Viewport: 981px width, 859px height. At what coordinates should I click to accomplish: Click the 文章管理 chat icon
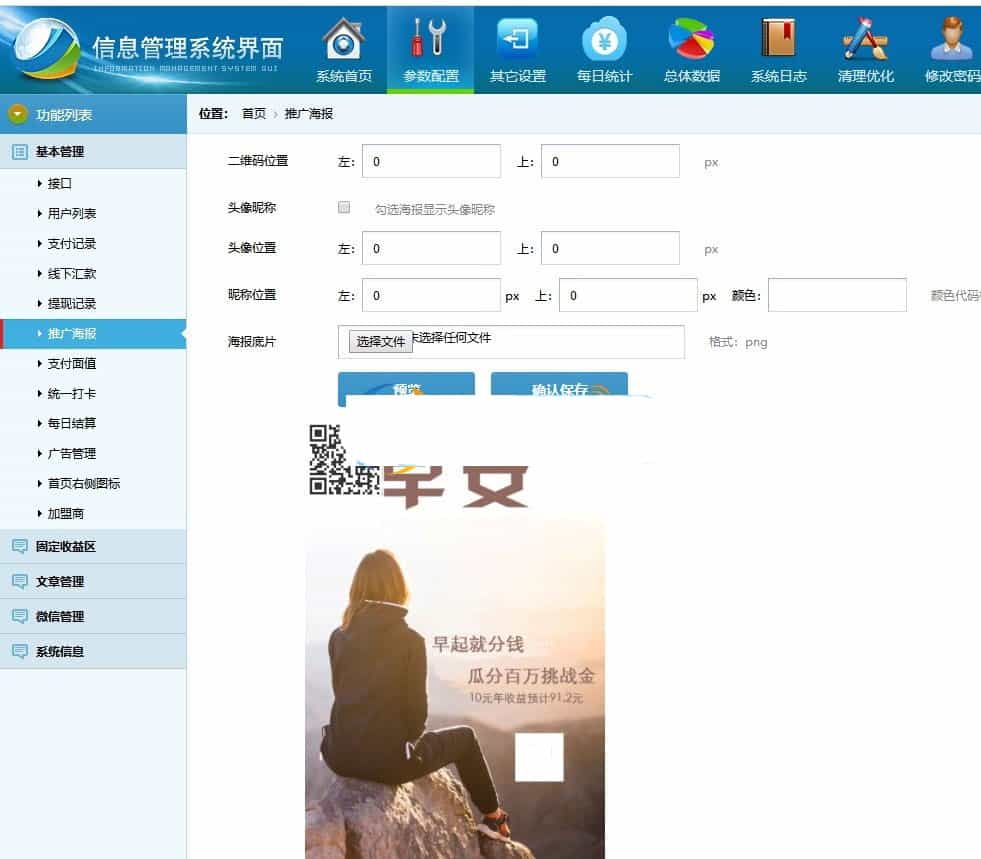click(19, 581)
